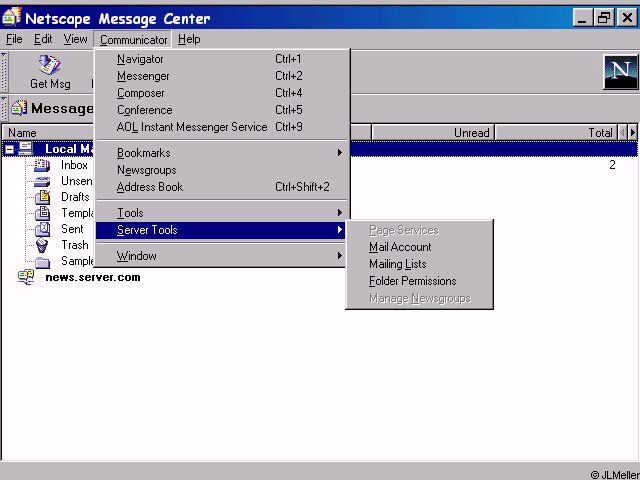Launch AOL Instant Messenger Service
The image size is (640, 480).
click(222, 127)
